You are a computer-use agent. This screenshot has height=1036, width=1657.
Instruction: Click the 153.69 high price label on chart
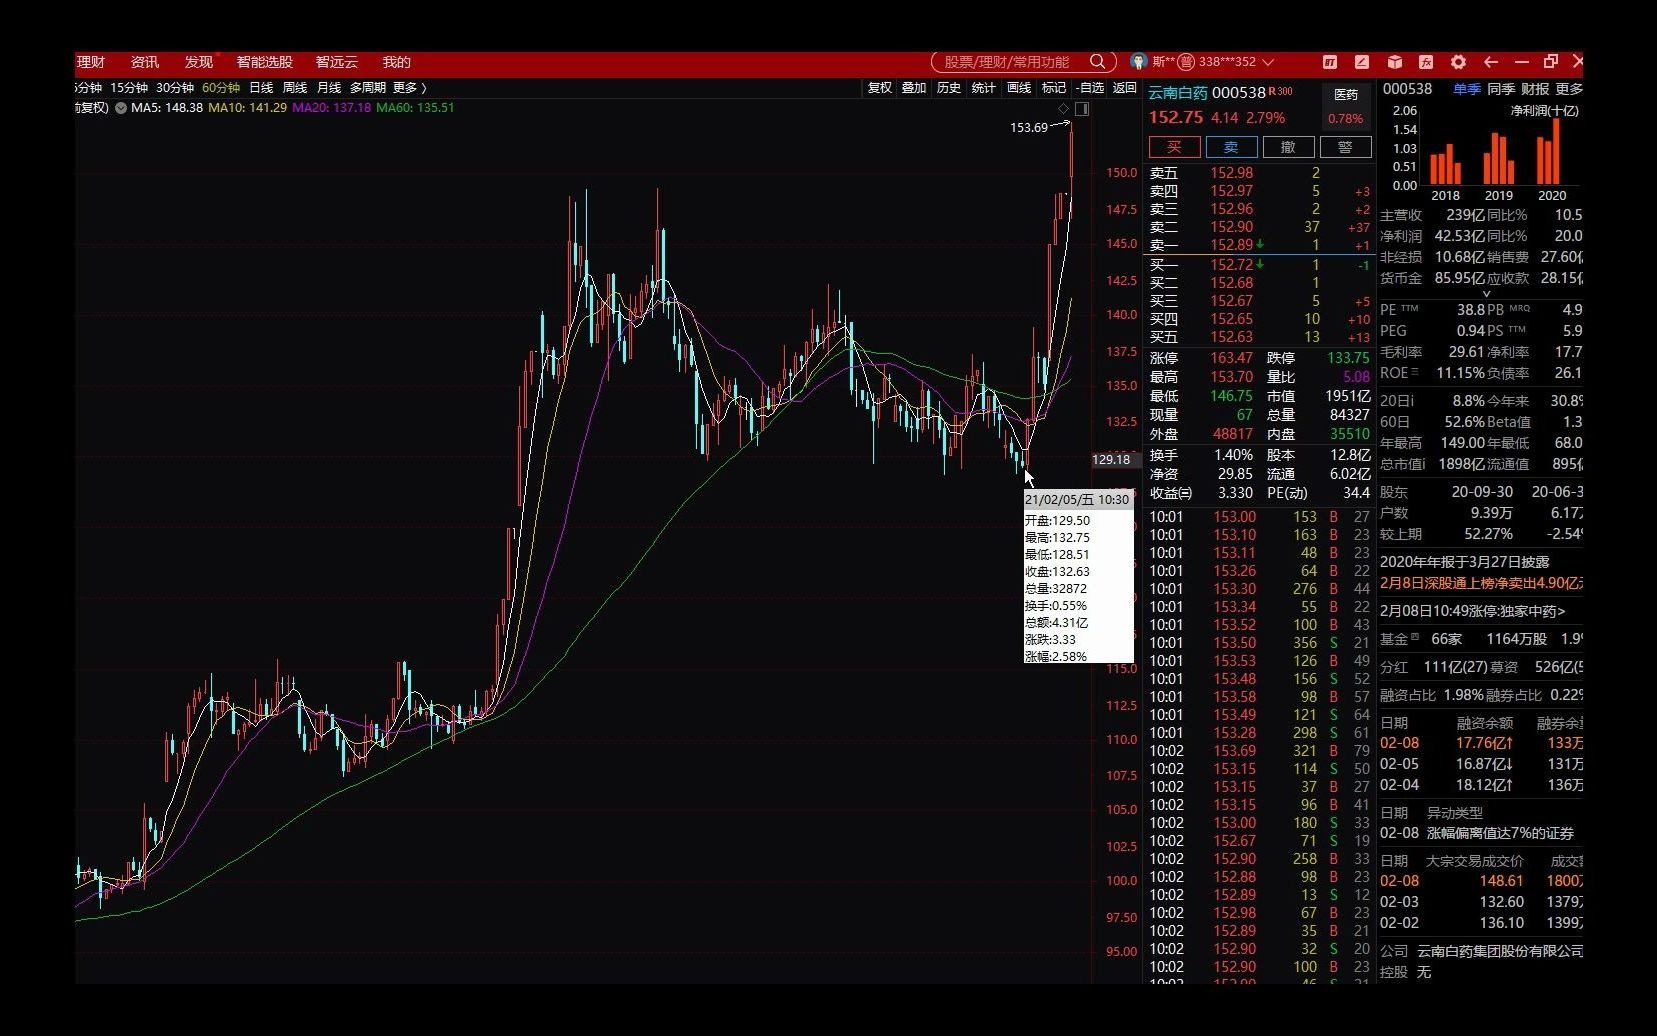point(1028,128)
